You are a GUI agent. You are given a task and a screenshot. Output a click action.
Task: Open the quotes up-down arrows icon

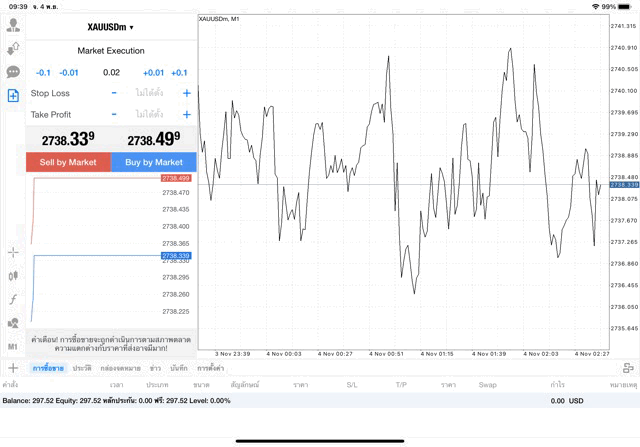coord(13,48)
